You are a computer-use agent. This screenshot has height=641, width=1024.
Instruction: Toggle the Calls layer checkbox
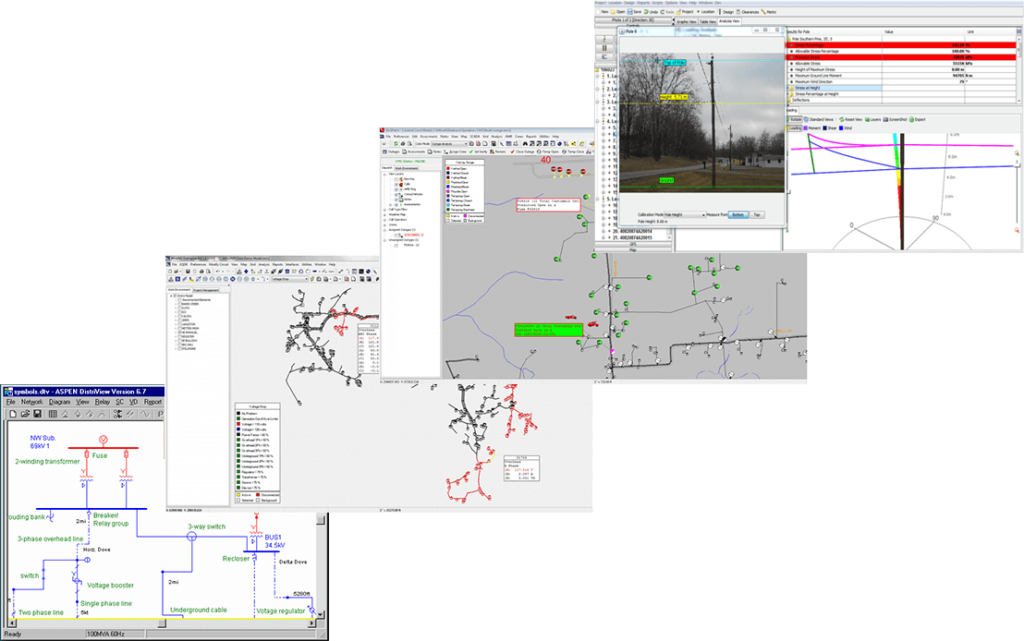396,185
